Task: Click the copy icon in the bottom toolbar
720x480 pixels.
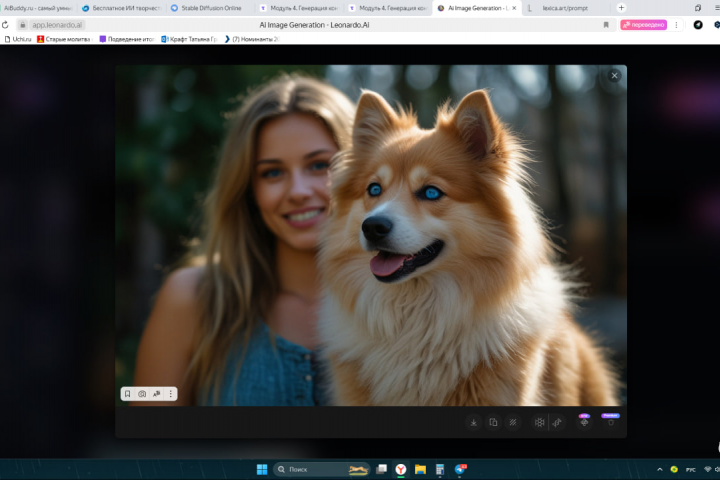Action: point(493,422)
